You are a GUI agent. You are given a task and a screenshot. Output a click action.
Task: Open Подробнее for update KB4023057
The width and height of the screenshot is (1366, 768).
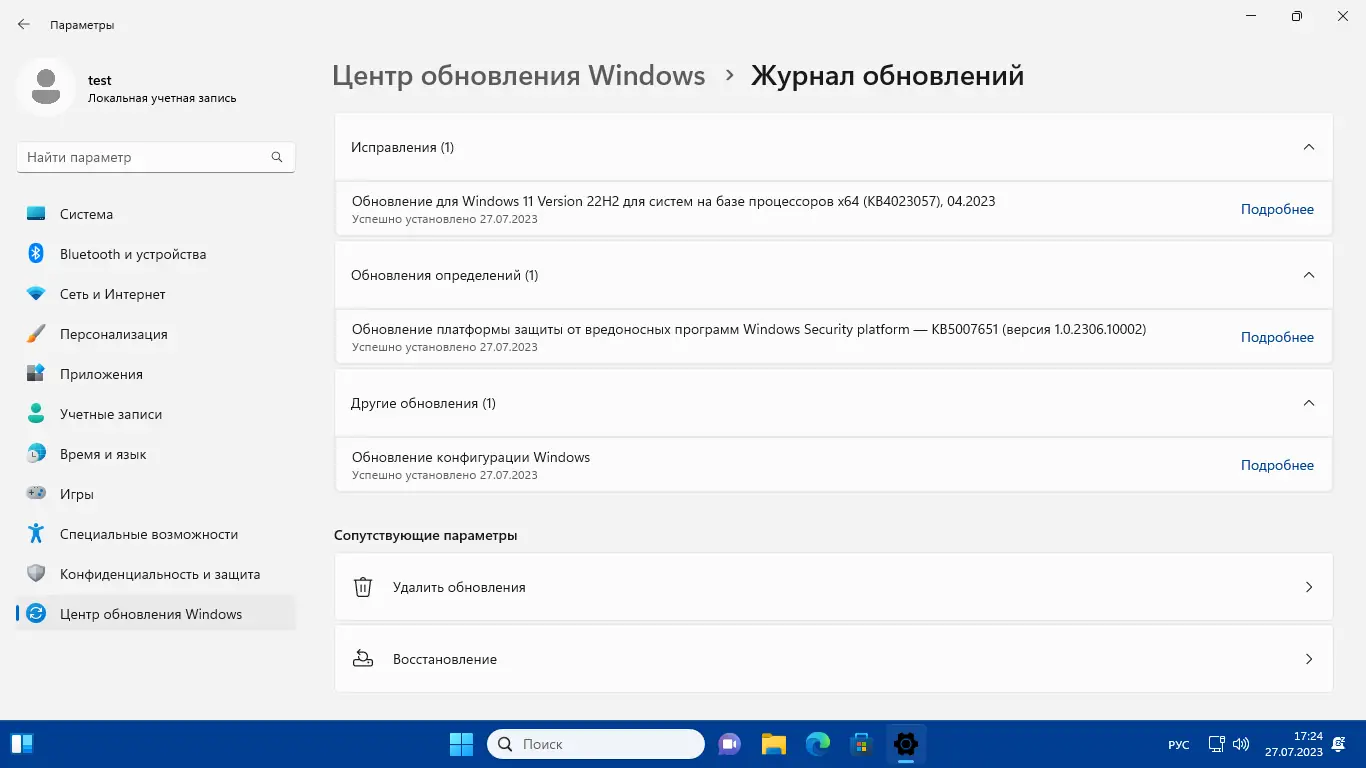(x=1277, y=208)
